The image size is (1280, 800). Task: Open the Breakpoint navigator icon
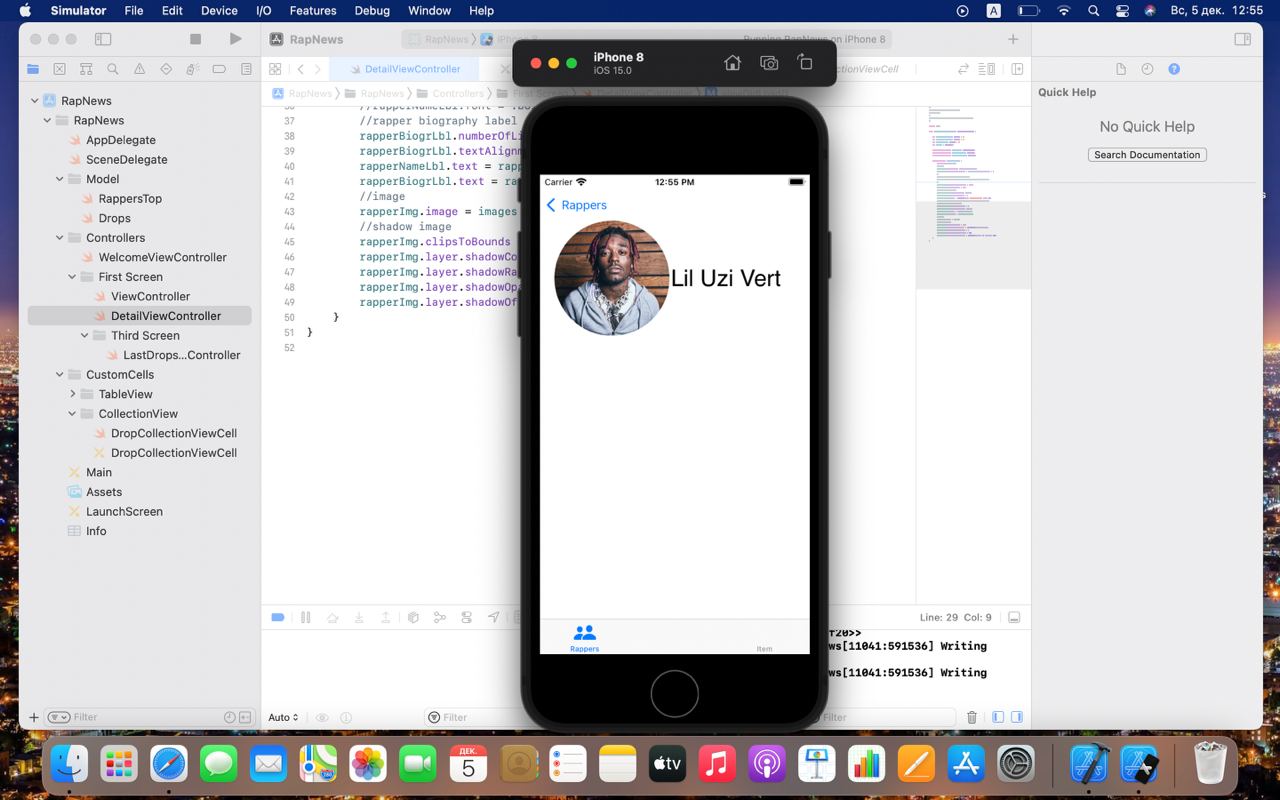(220, 69)
